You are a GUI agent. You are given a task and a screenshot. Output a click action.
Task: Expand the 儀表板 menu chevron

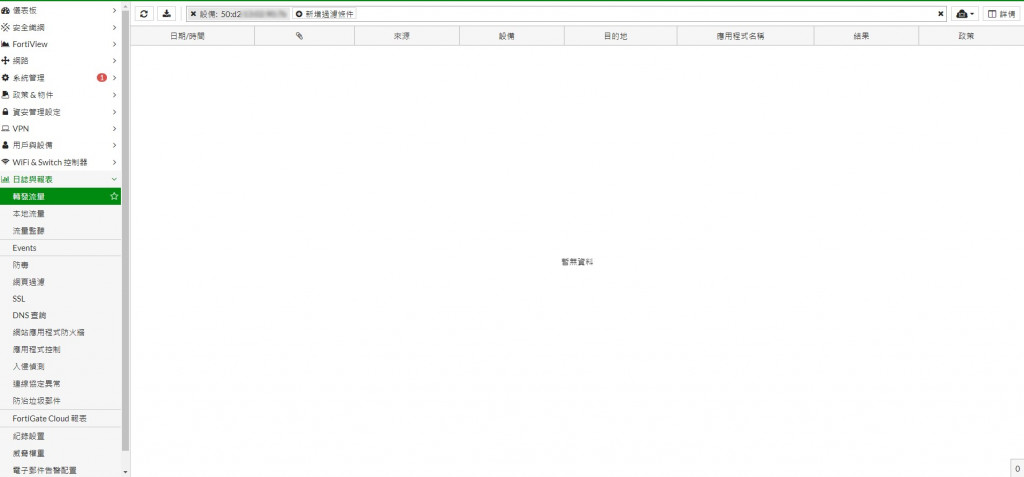(114, 10)
